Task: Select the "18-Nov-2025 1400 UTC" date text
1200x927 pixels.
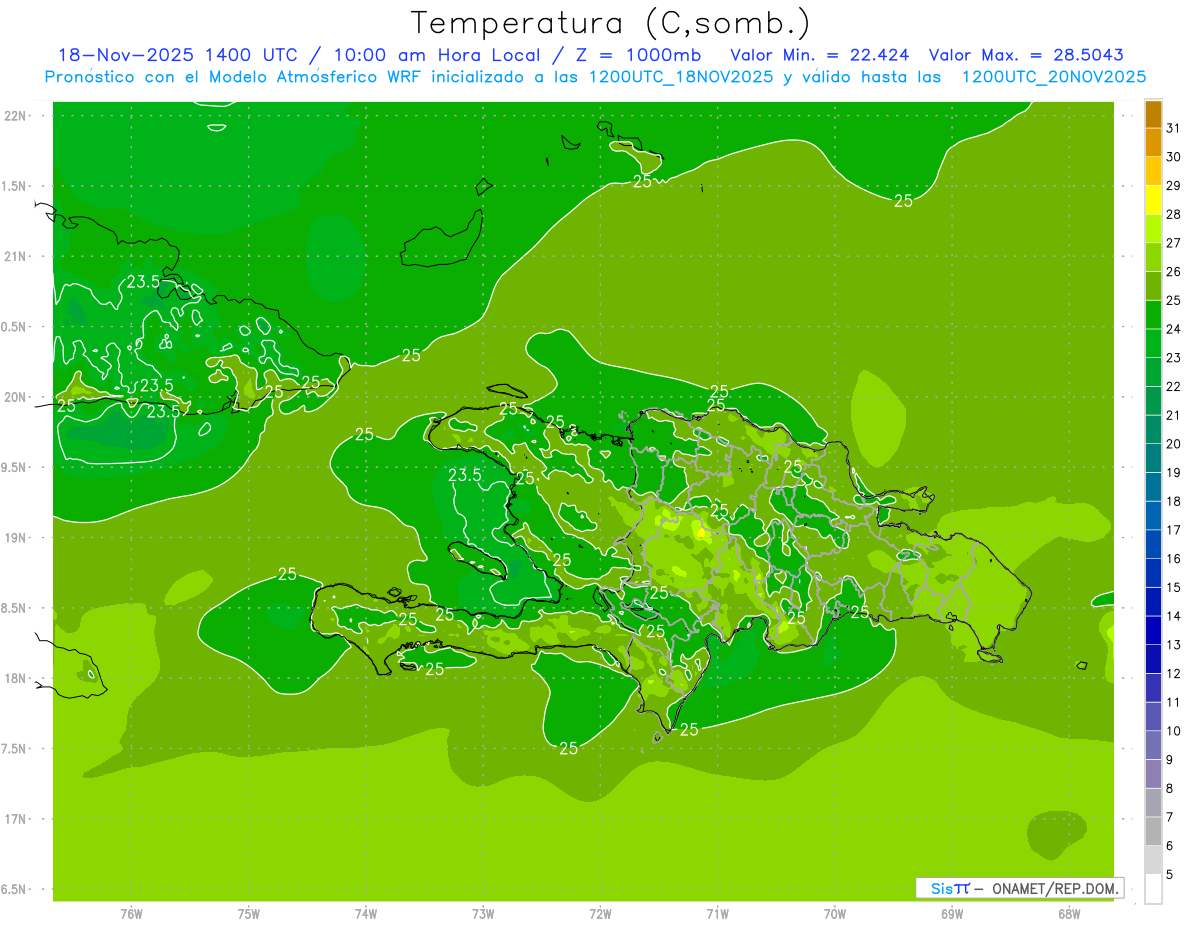Action: 177,55
